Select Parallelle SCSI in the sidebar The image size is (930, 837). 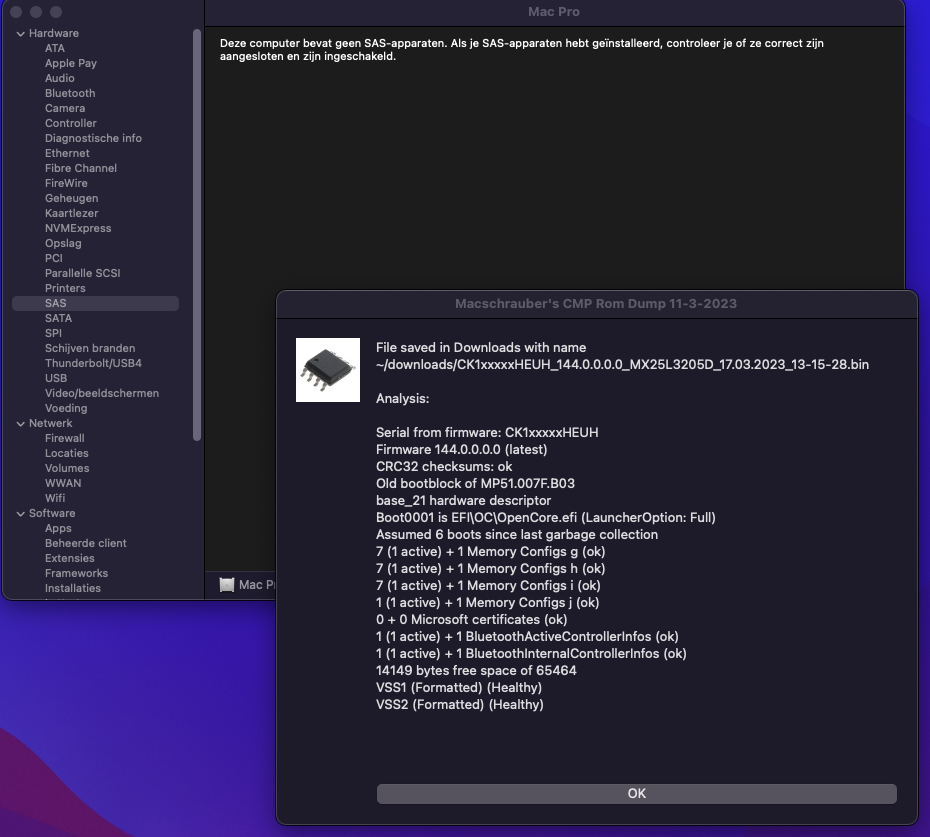coord(82,273)
